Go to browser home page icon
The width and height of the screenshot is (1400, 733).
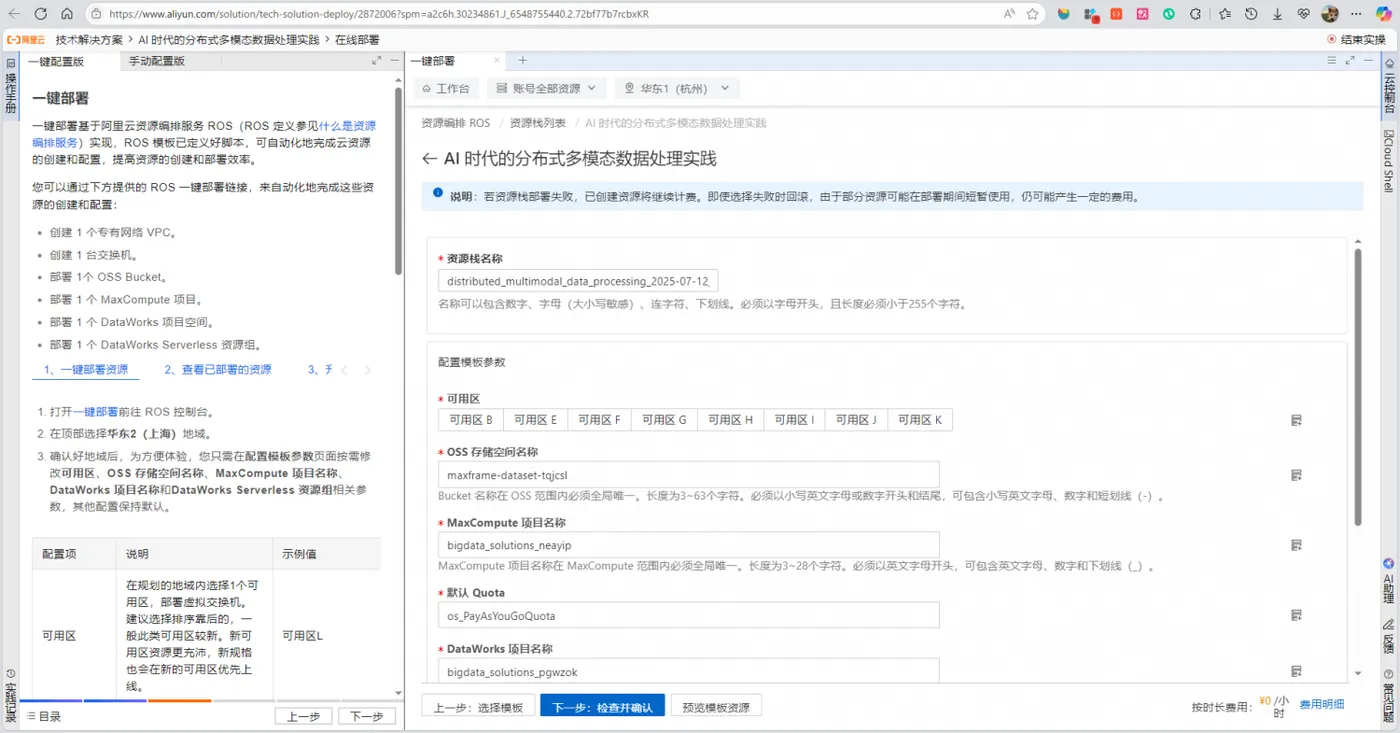[x=67, y=14]
